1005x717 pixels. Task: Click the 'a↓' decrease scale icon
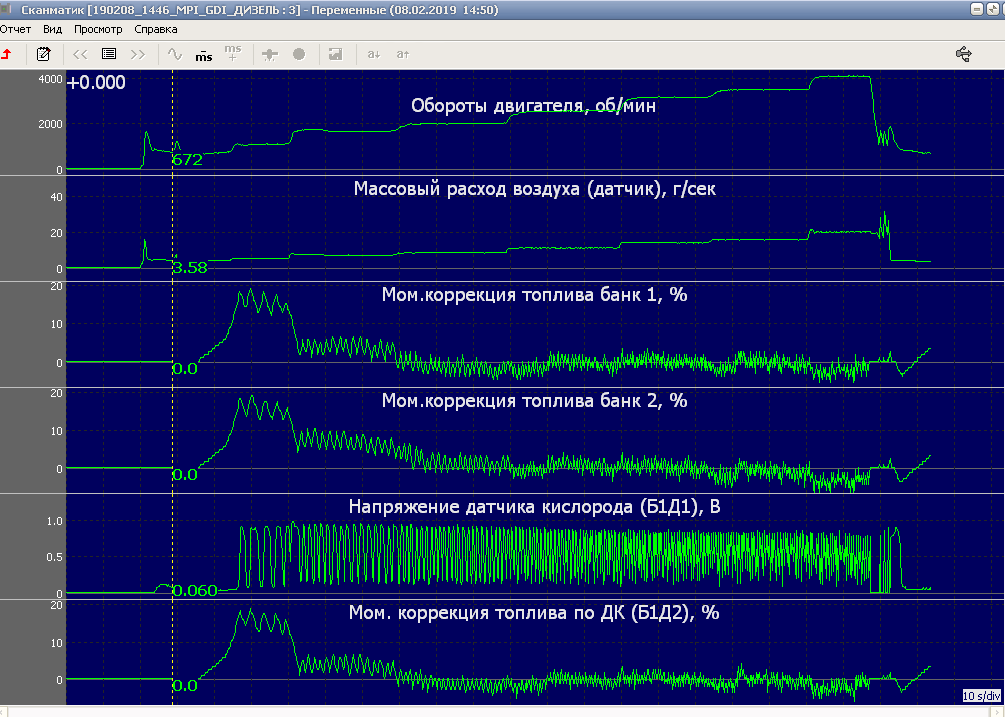374,54
